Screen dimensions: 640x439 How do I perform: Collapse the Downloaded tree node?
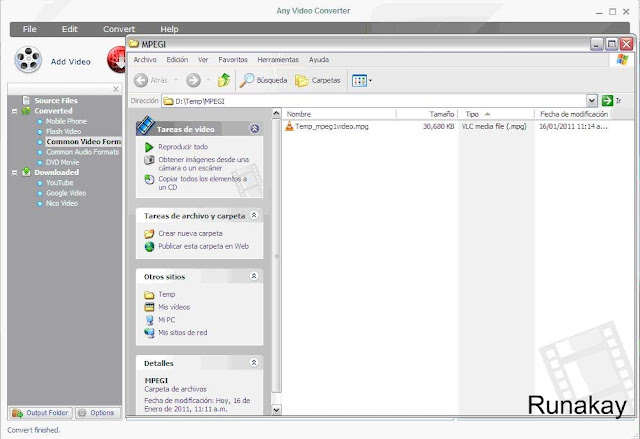coord(14,173)
